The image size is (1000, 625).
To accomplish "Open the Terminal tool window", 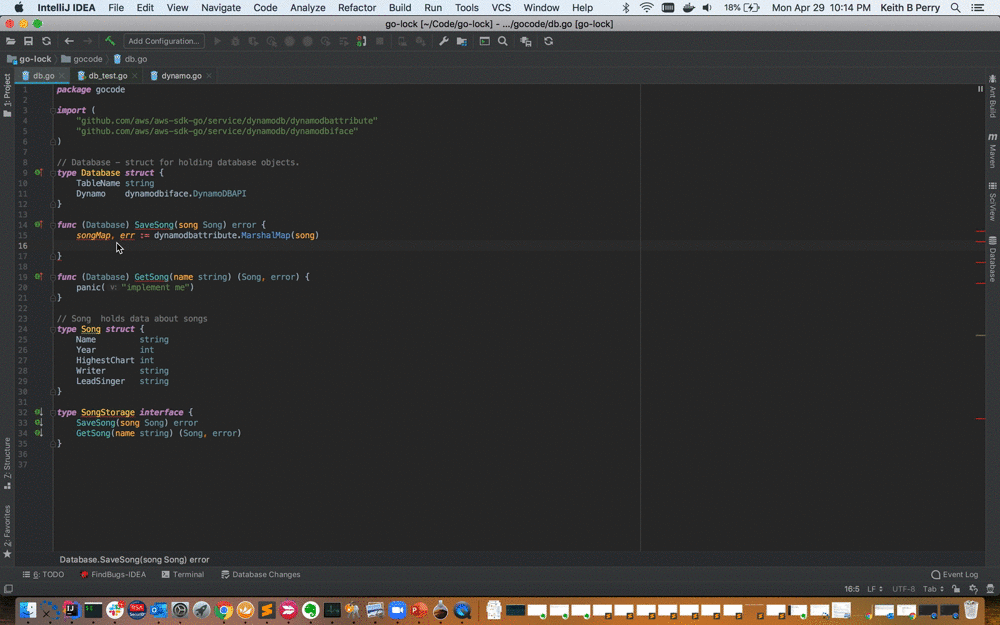I will pos(182,574).
